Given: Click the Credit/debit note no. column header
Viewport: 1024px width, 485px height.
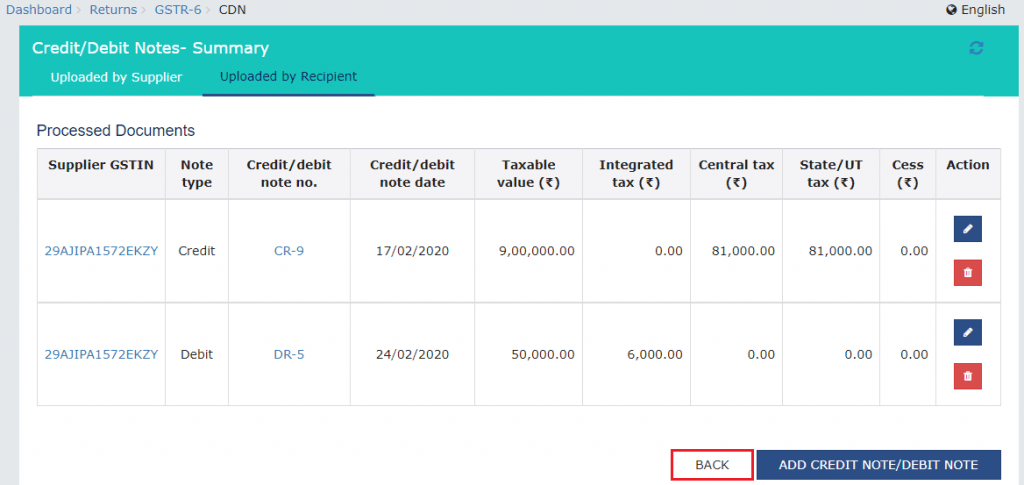Looking at the screenshot, I should pyautogui.click(x=289, y=174).
